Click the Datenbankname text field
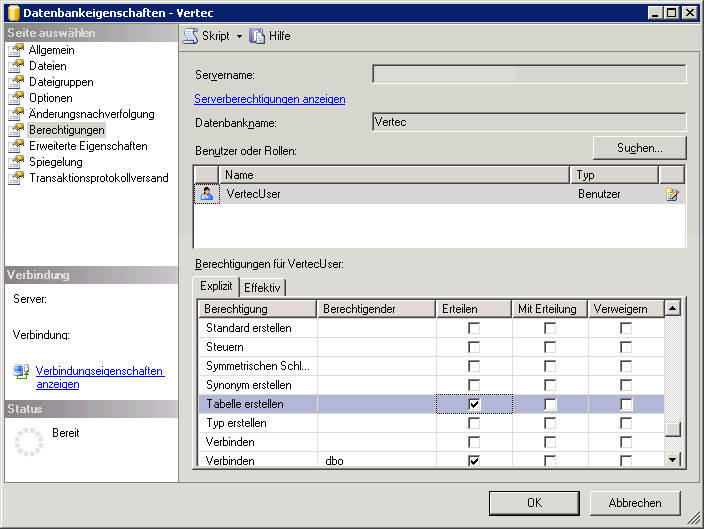 pos(528,122)
